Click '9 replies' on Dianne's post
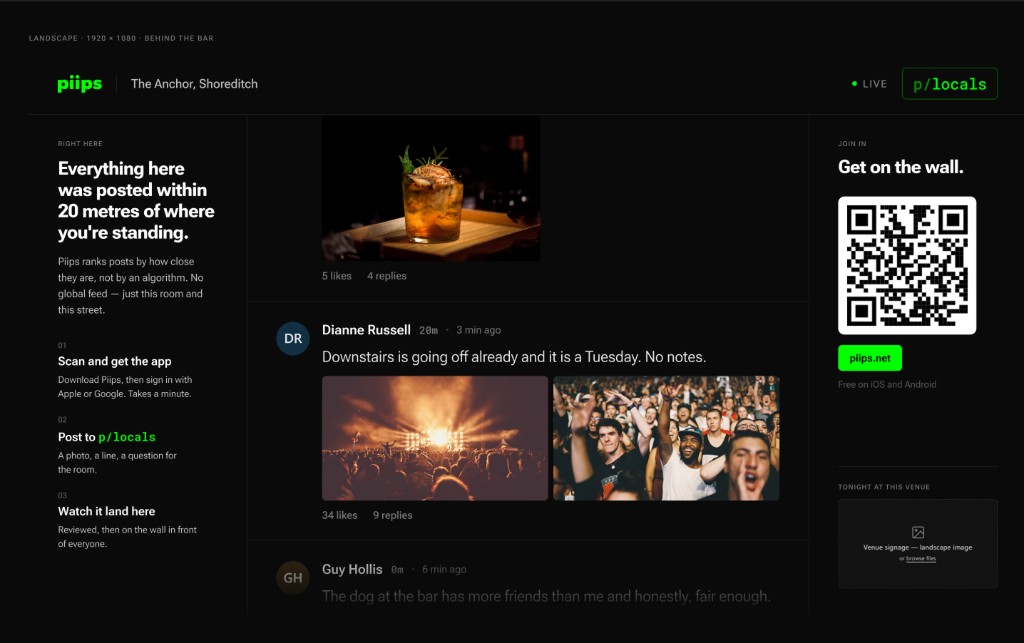The image size is (1024, 643). point(392,515)
